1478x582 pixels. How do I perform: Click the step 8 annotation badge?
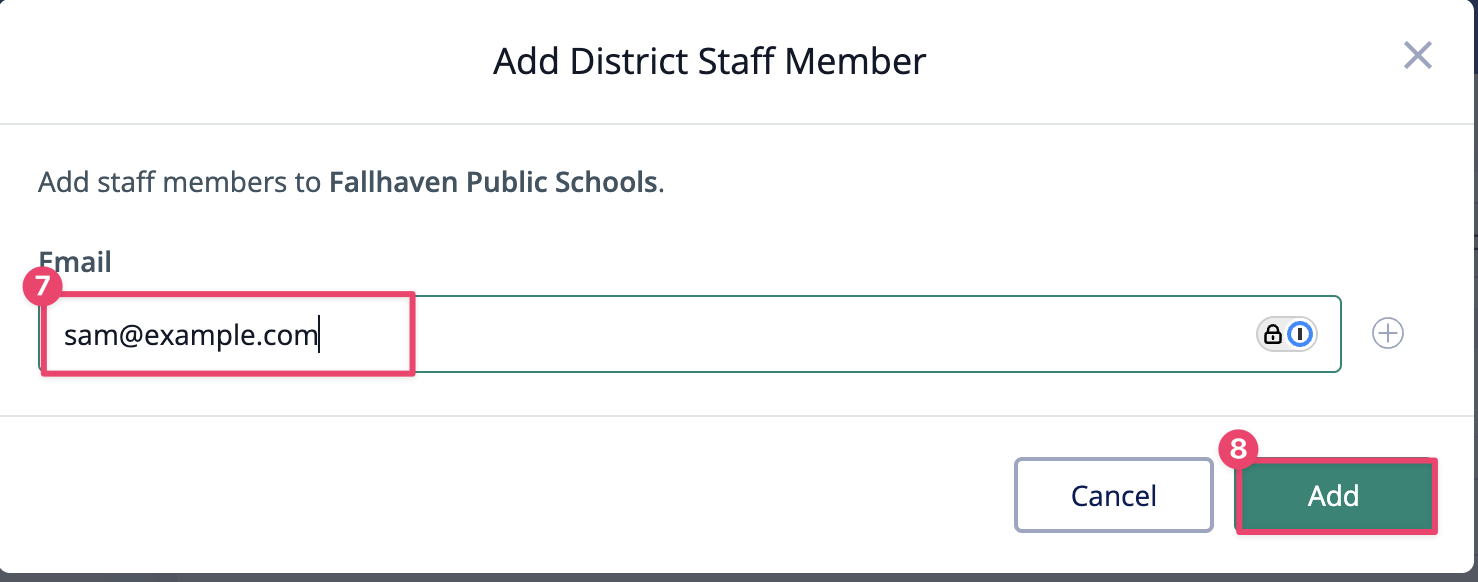click(x=1238, y=449)
